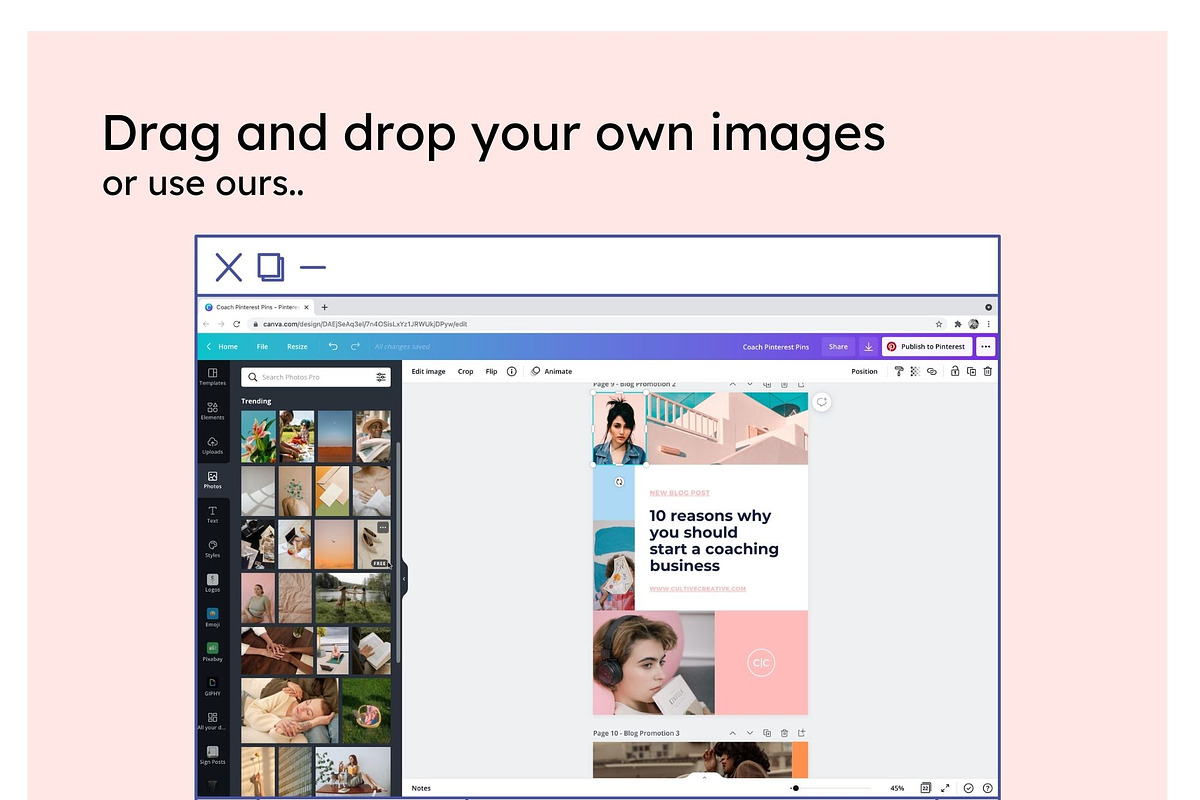Click the browser address bar URL
Image resolution: width=1200 pixels, height=800 pixels.
[x=365, y=324]
